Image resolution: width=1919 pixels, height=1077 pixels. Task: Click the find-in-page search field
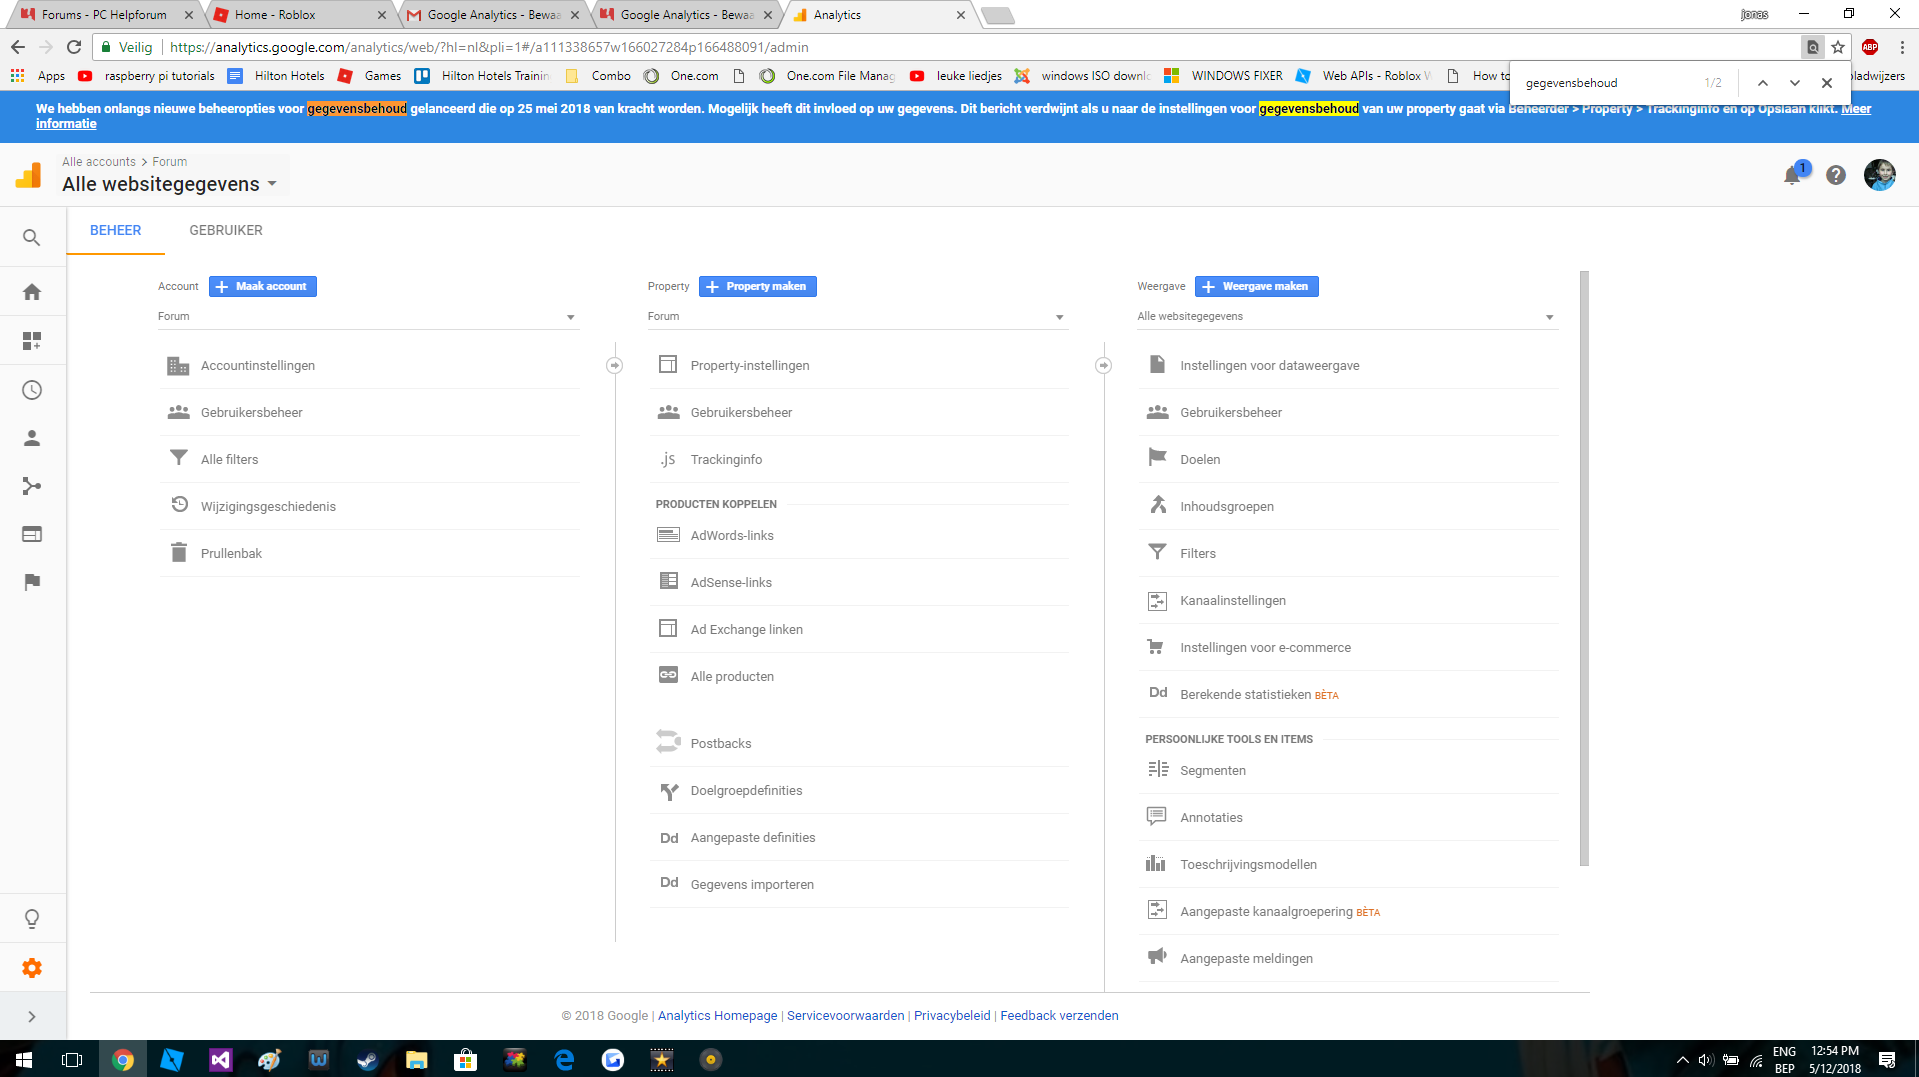pyautogui.click(x=1609, y=83)
